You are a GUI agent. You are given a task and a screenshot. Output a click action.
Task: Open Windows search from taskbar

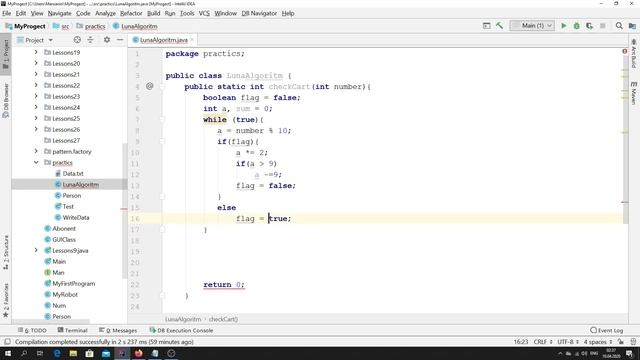point(24,353)
